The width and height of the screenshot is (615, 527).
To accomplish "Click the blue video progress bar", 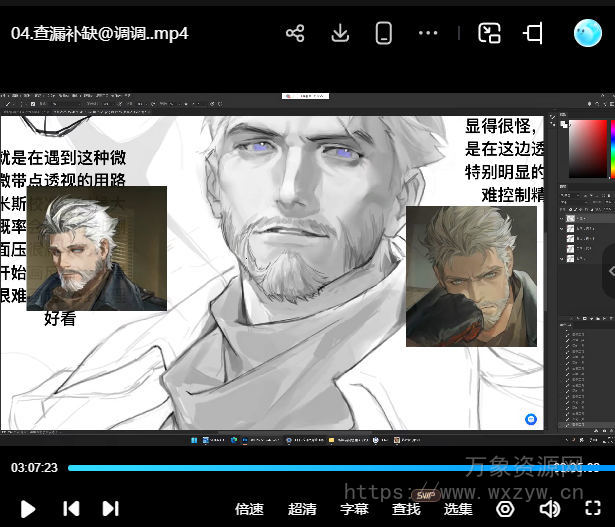I will pyautogui.click(x=300, y=468).
